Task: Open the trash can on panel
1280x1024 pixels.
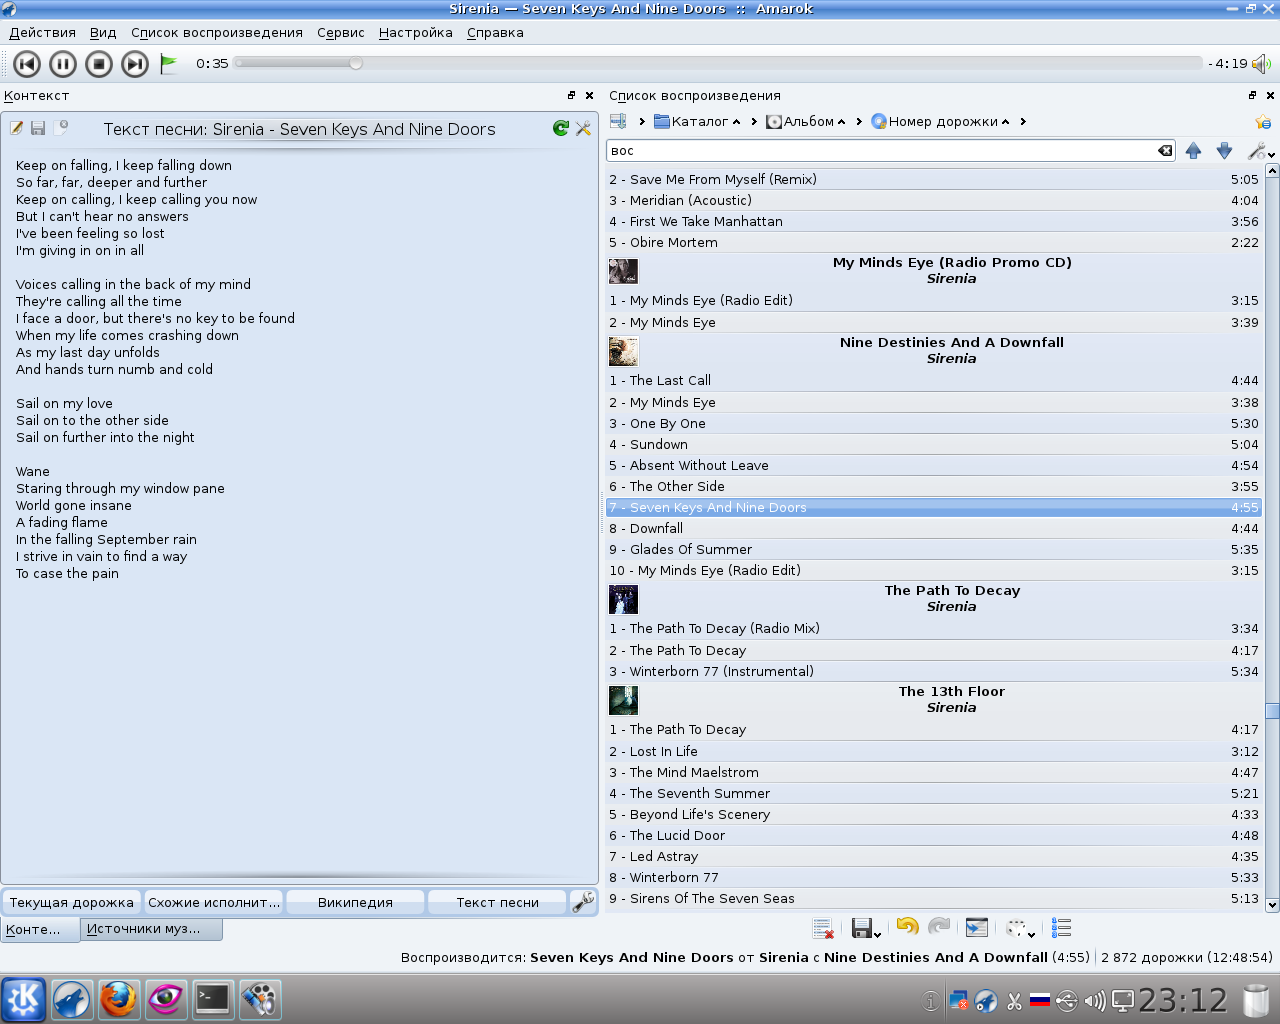Action: 1256,1000
